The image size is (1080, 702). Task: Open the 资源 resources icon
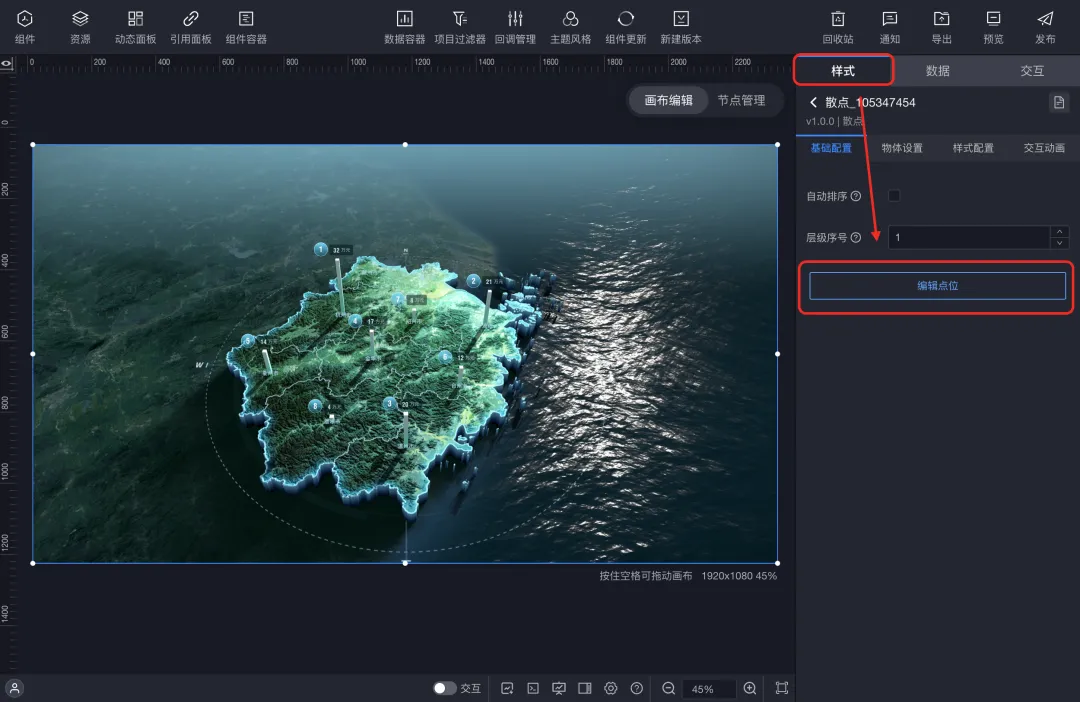click(80, 19)
